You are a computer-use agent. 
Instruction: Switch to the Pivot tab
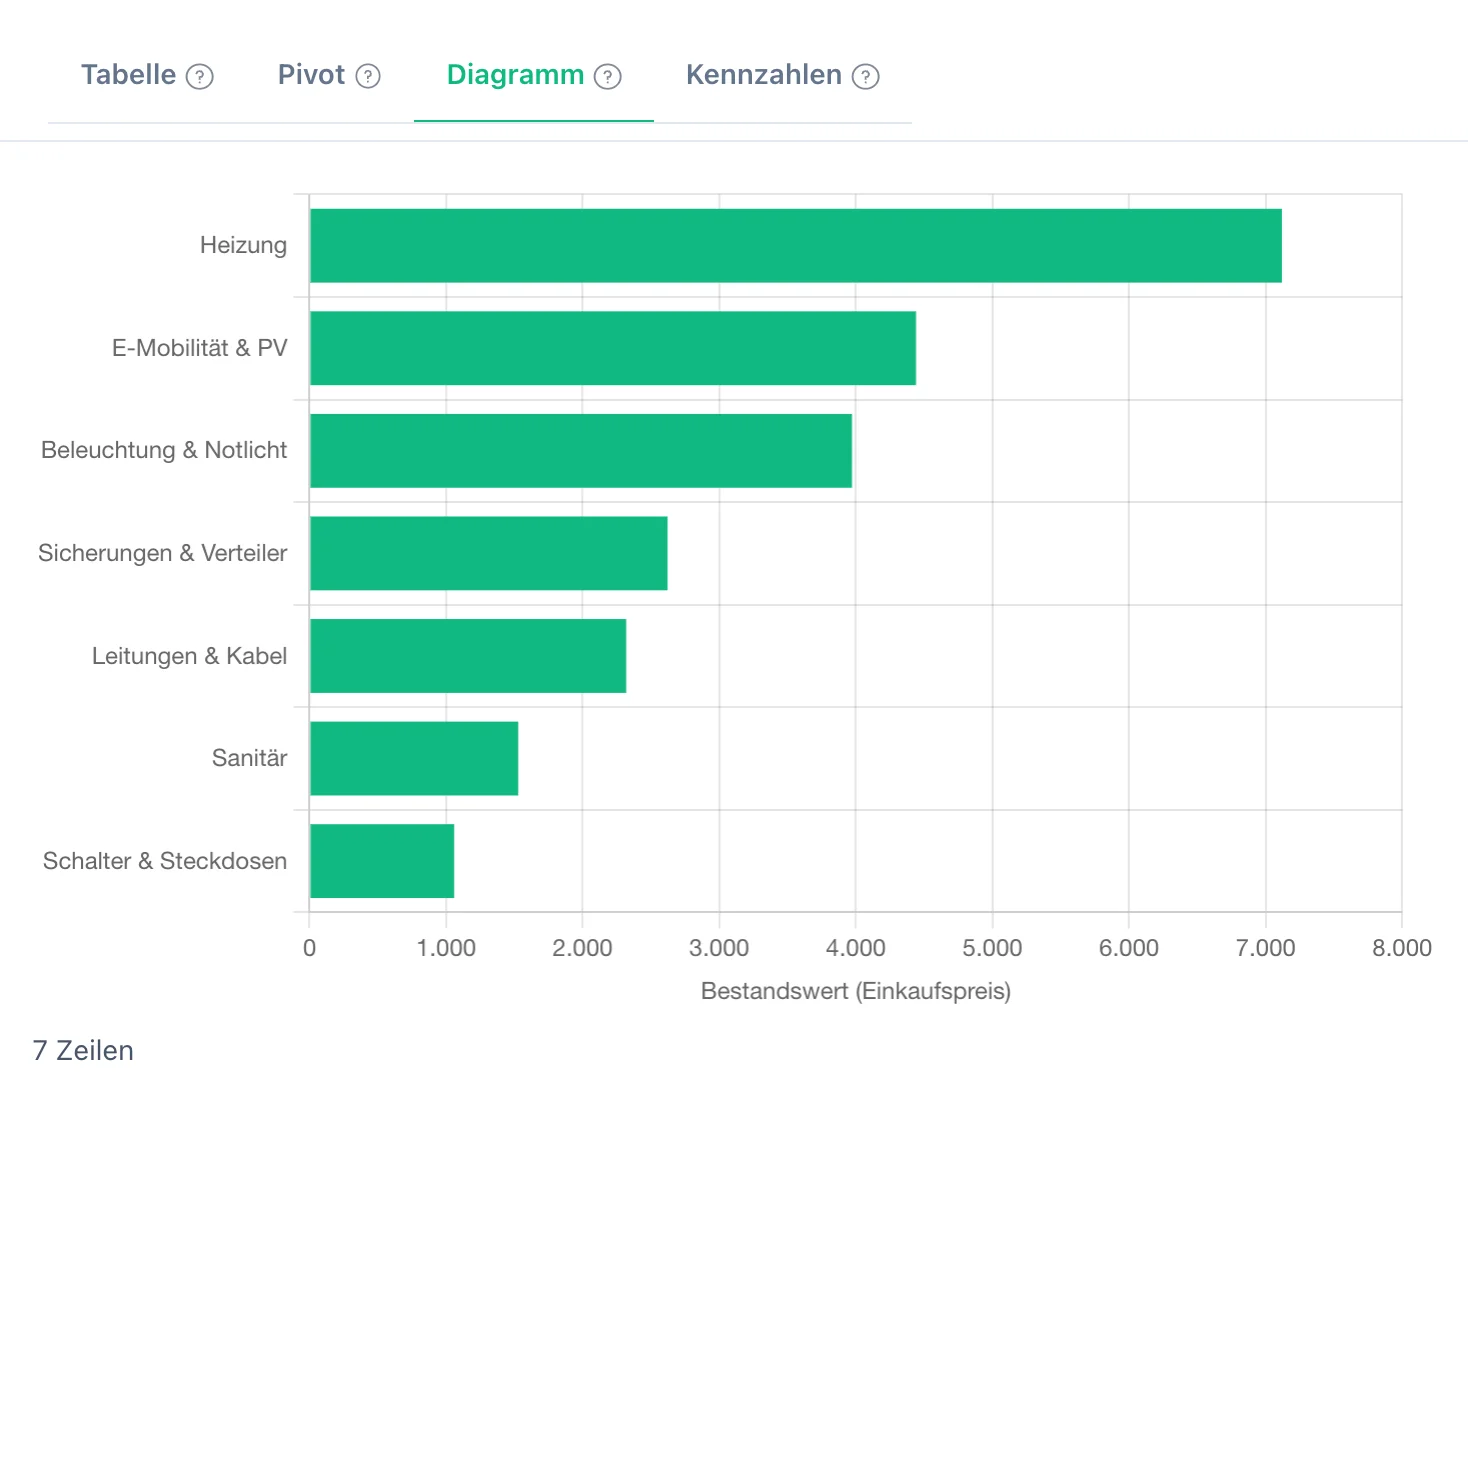click(311, 75)
